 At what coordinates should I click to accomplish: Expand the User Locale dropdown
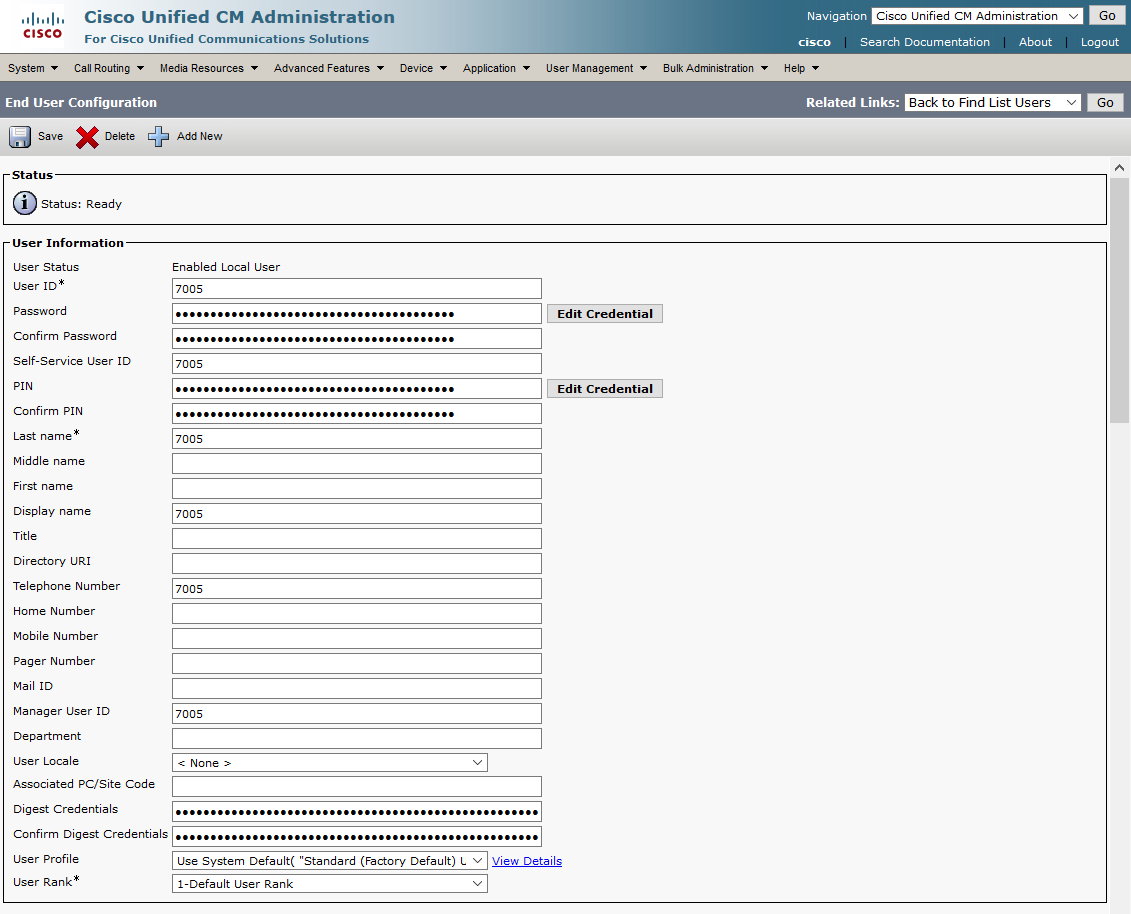pos(329,763)
